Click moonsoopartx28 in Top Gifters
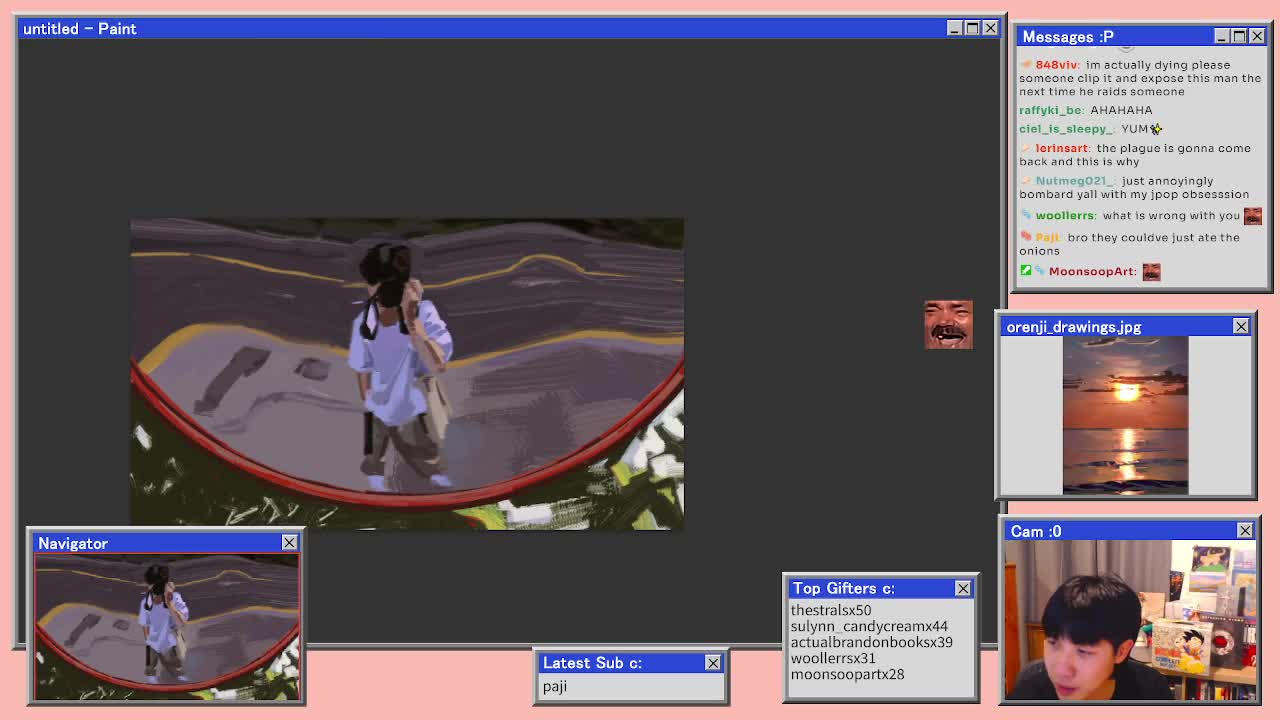 [x=847, y=674]
